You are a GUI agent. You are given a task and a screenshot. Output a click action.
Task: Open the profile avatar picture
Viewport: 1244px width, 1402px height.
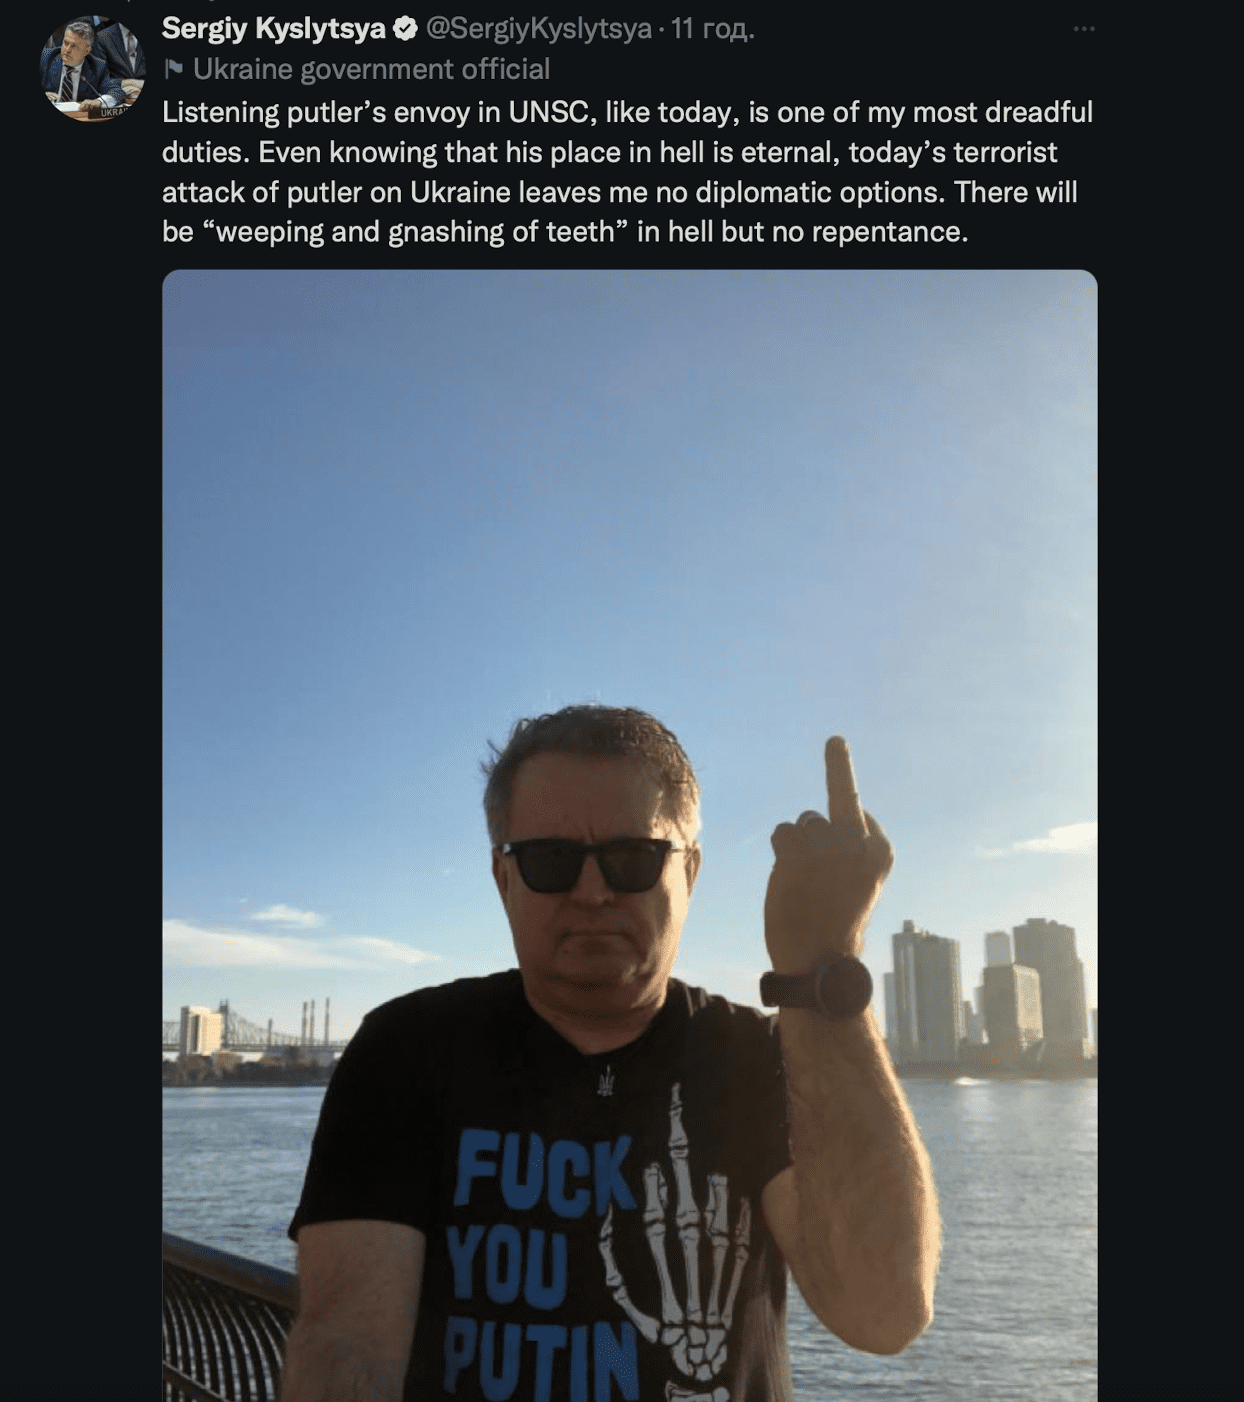tap(92, 68)
